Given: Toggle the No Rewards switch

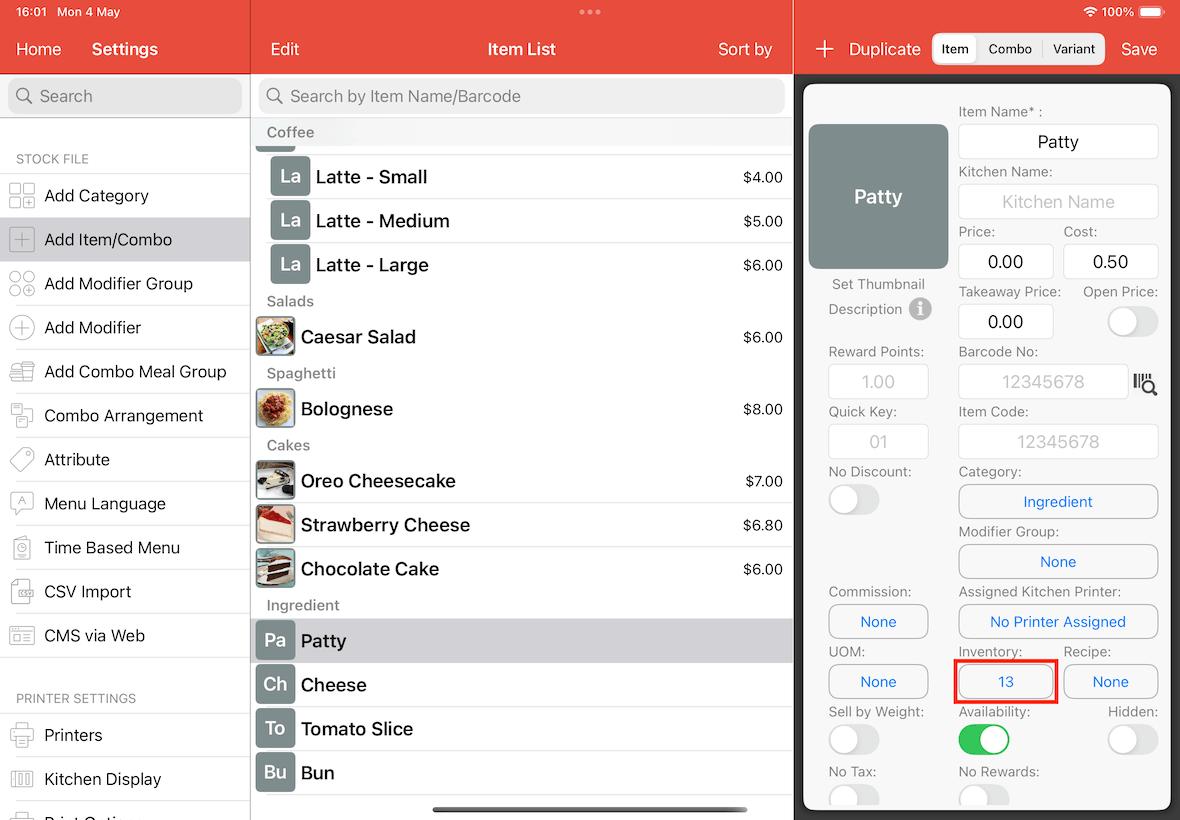Looking at the screenshot, I should click(984, 795).
